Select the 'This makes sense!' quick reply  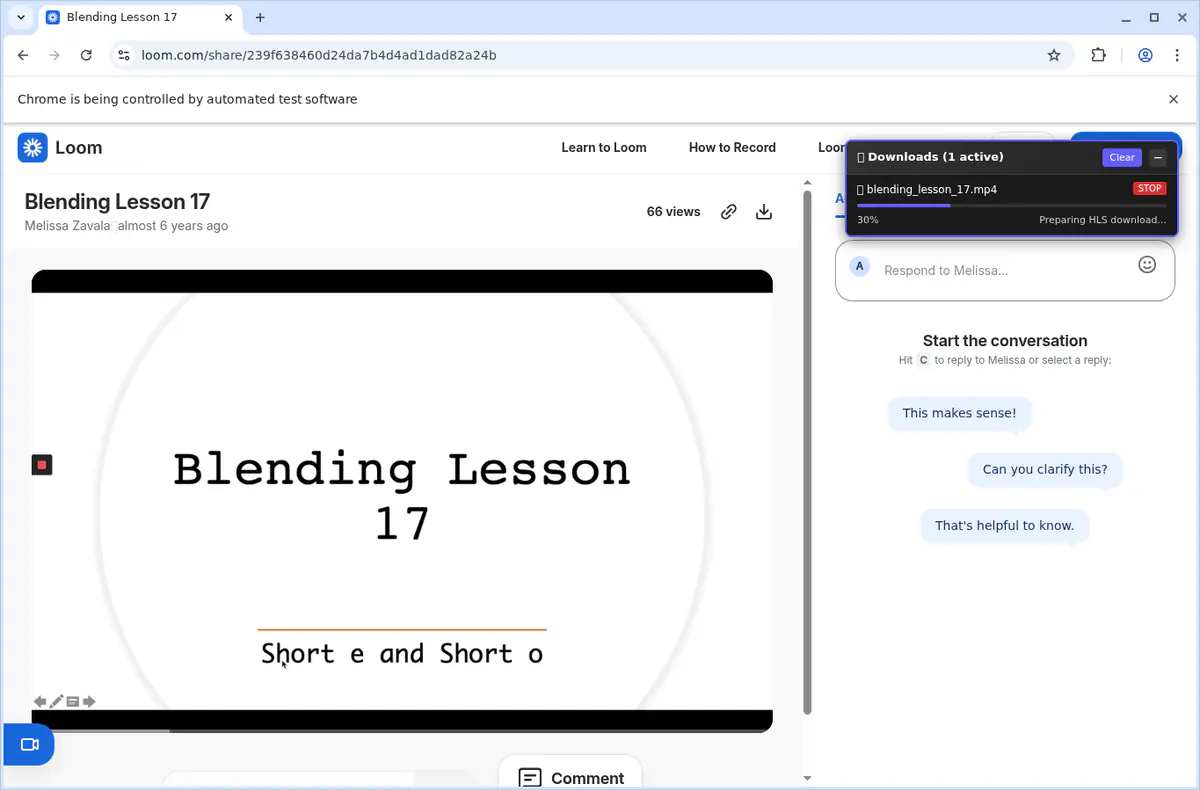(959, 413)
